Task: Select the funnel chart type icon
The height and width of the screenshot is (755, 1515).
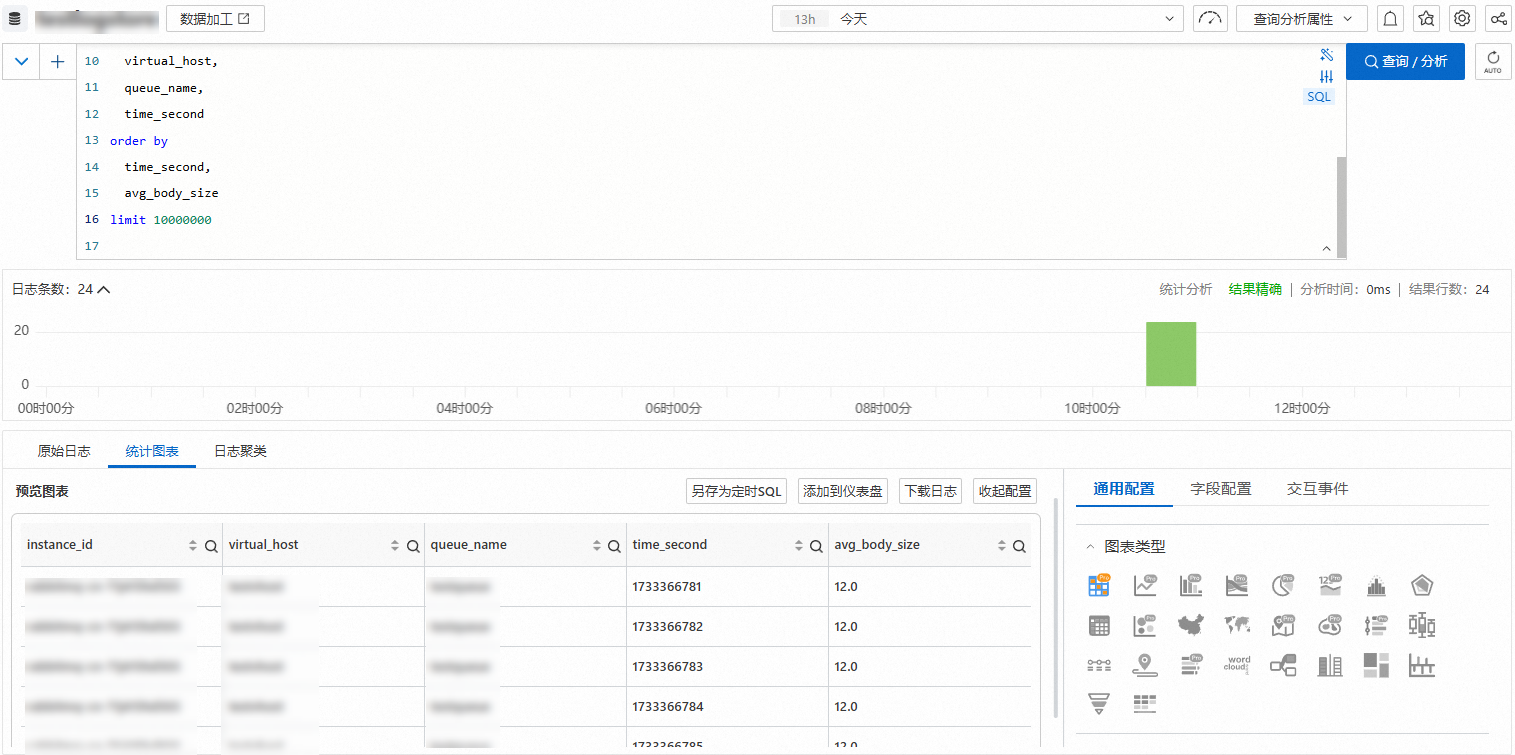Action: [x=1099, y=704]
